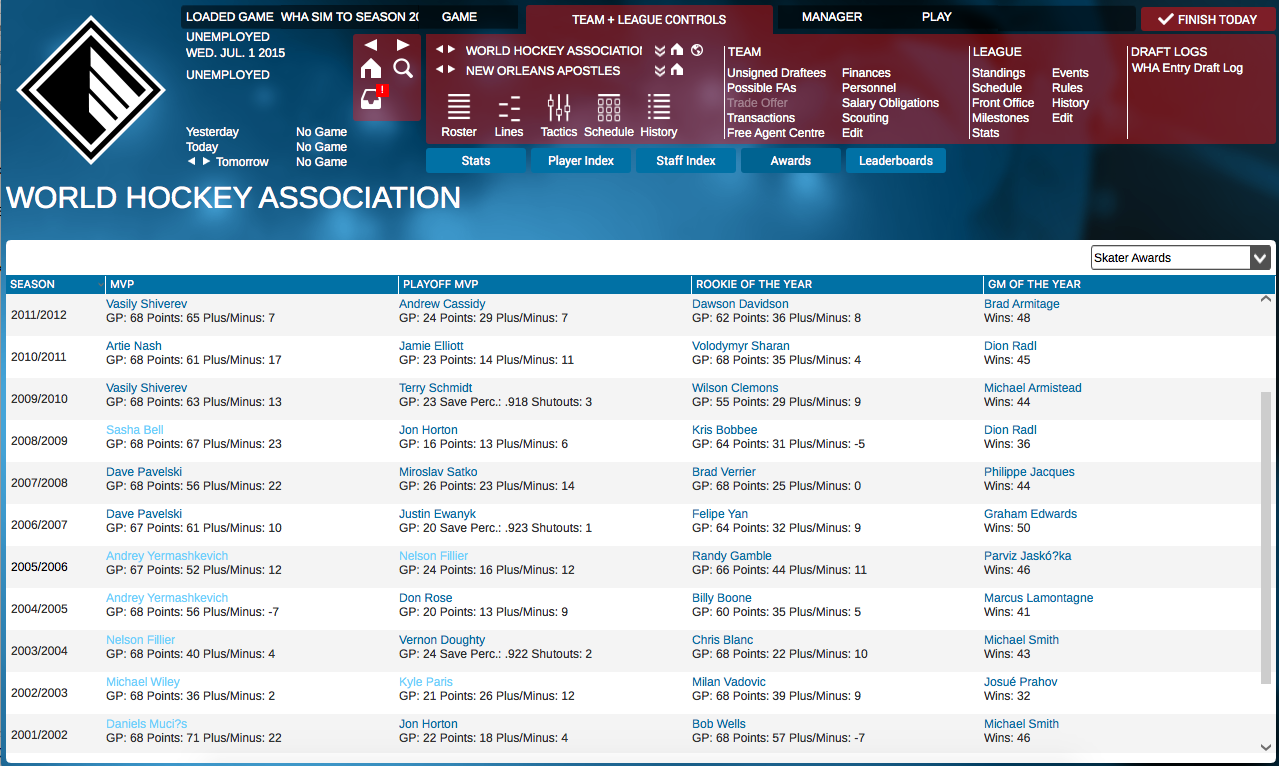The width and height of the screenshot is (1279, 766).
Task: Open MVP Vasily Shiverev for 2011/2012
Action: click(146, 304)
